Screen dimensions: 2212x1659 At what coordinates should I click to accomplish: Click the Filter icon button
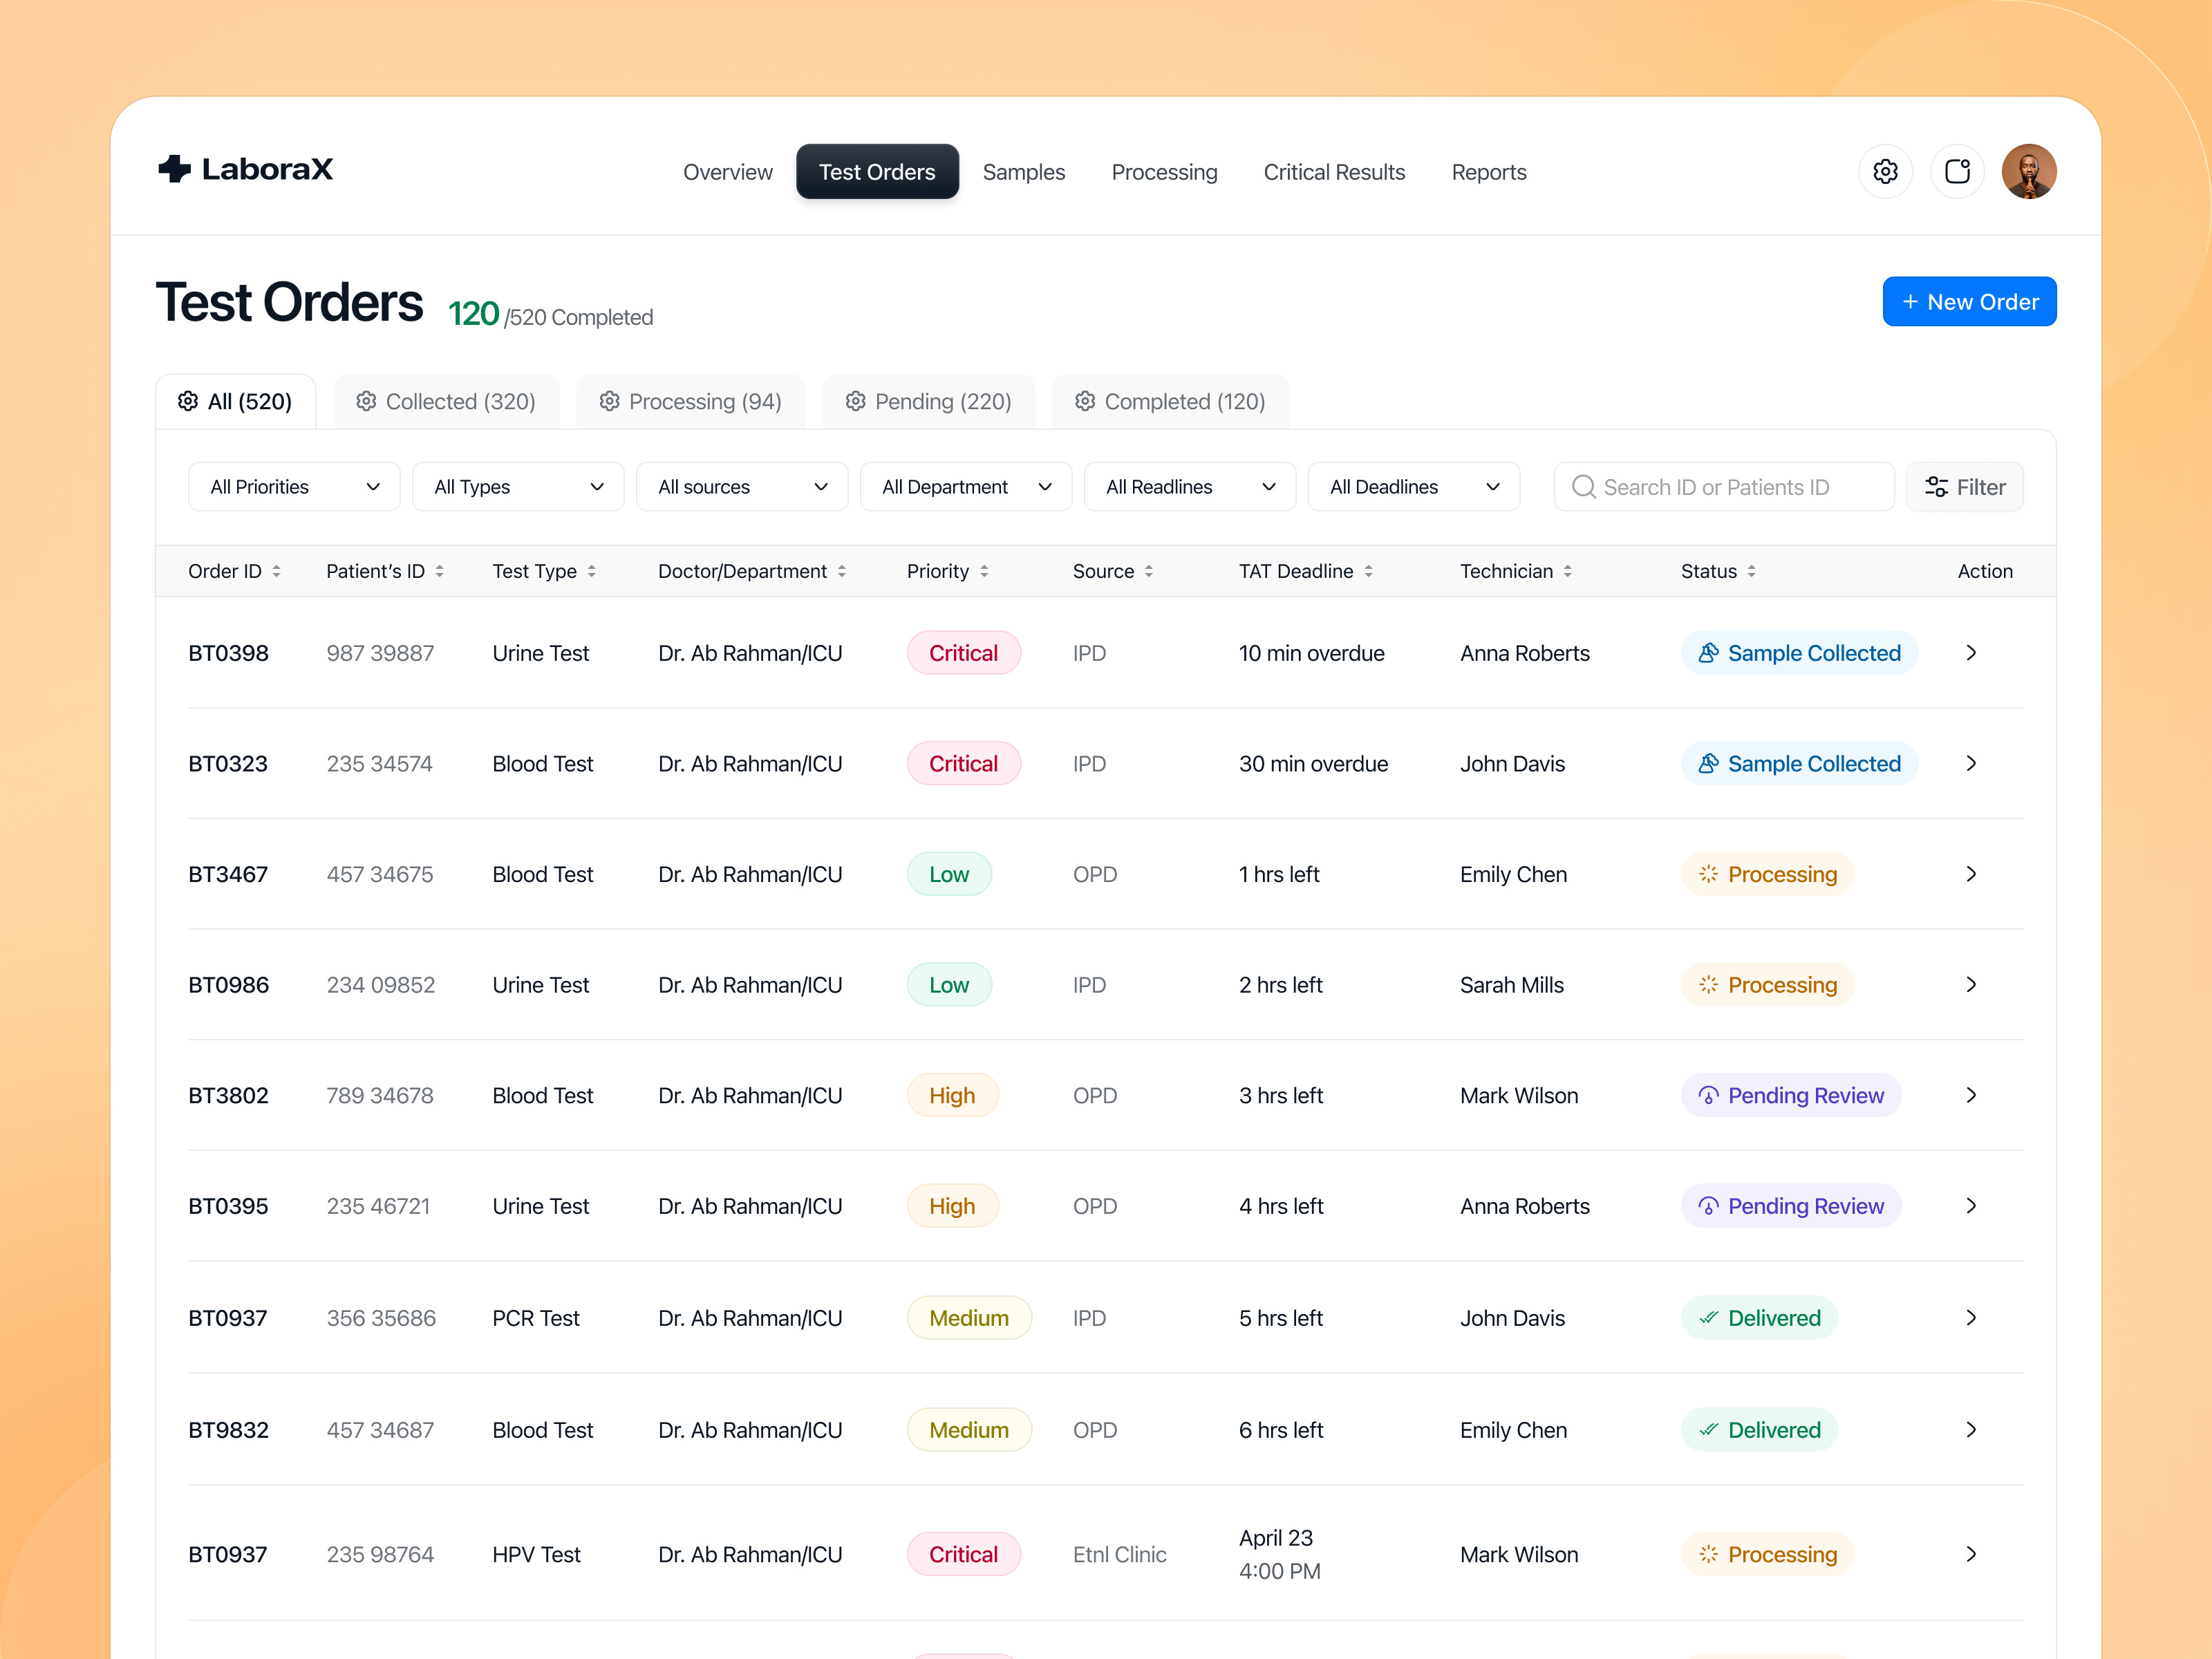pyautogui.click(x=1937, y=487)
